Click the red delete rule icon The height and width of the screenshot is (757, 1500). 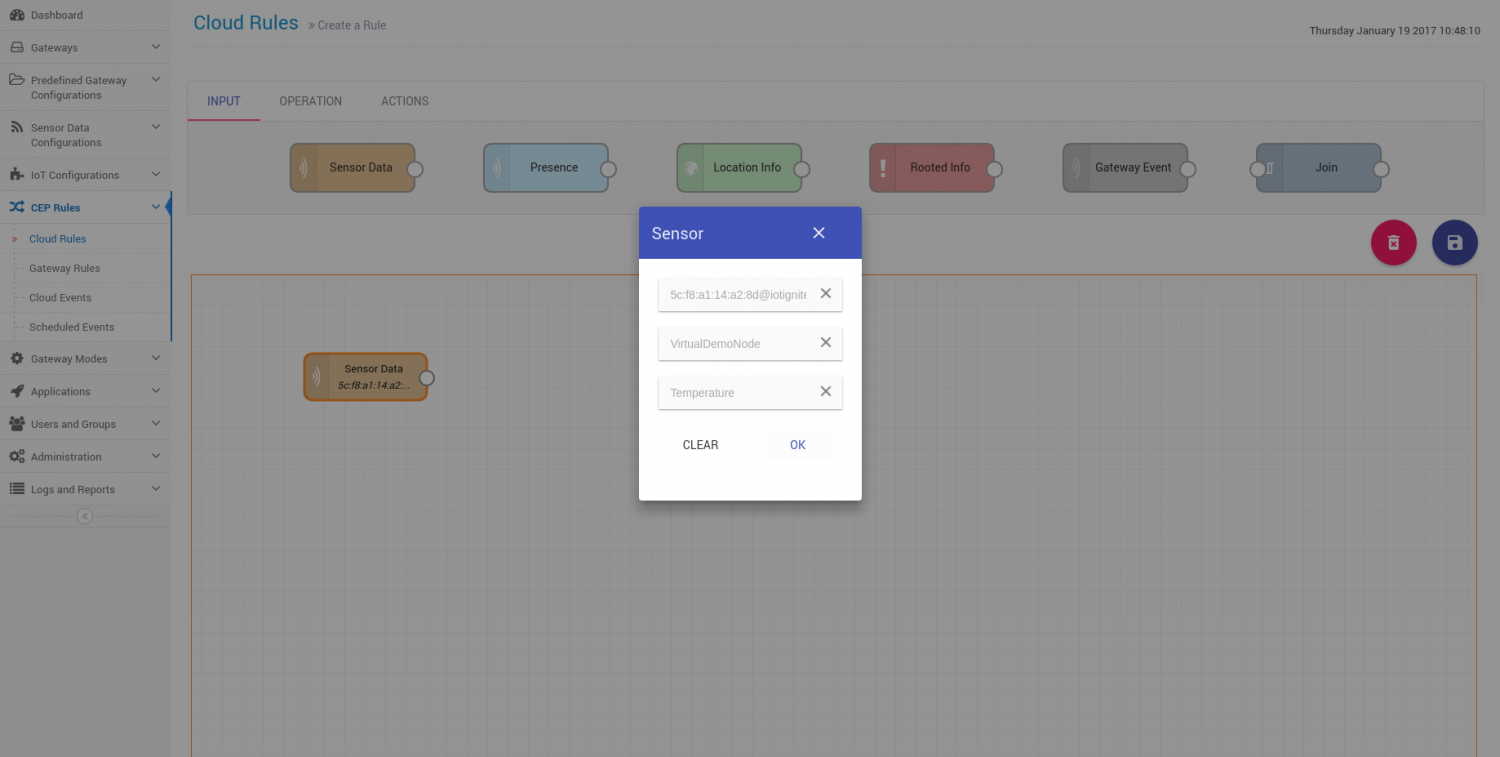click(1393, 242)
